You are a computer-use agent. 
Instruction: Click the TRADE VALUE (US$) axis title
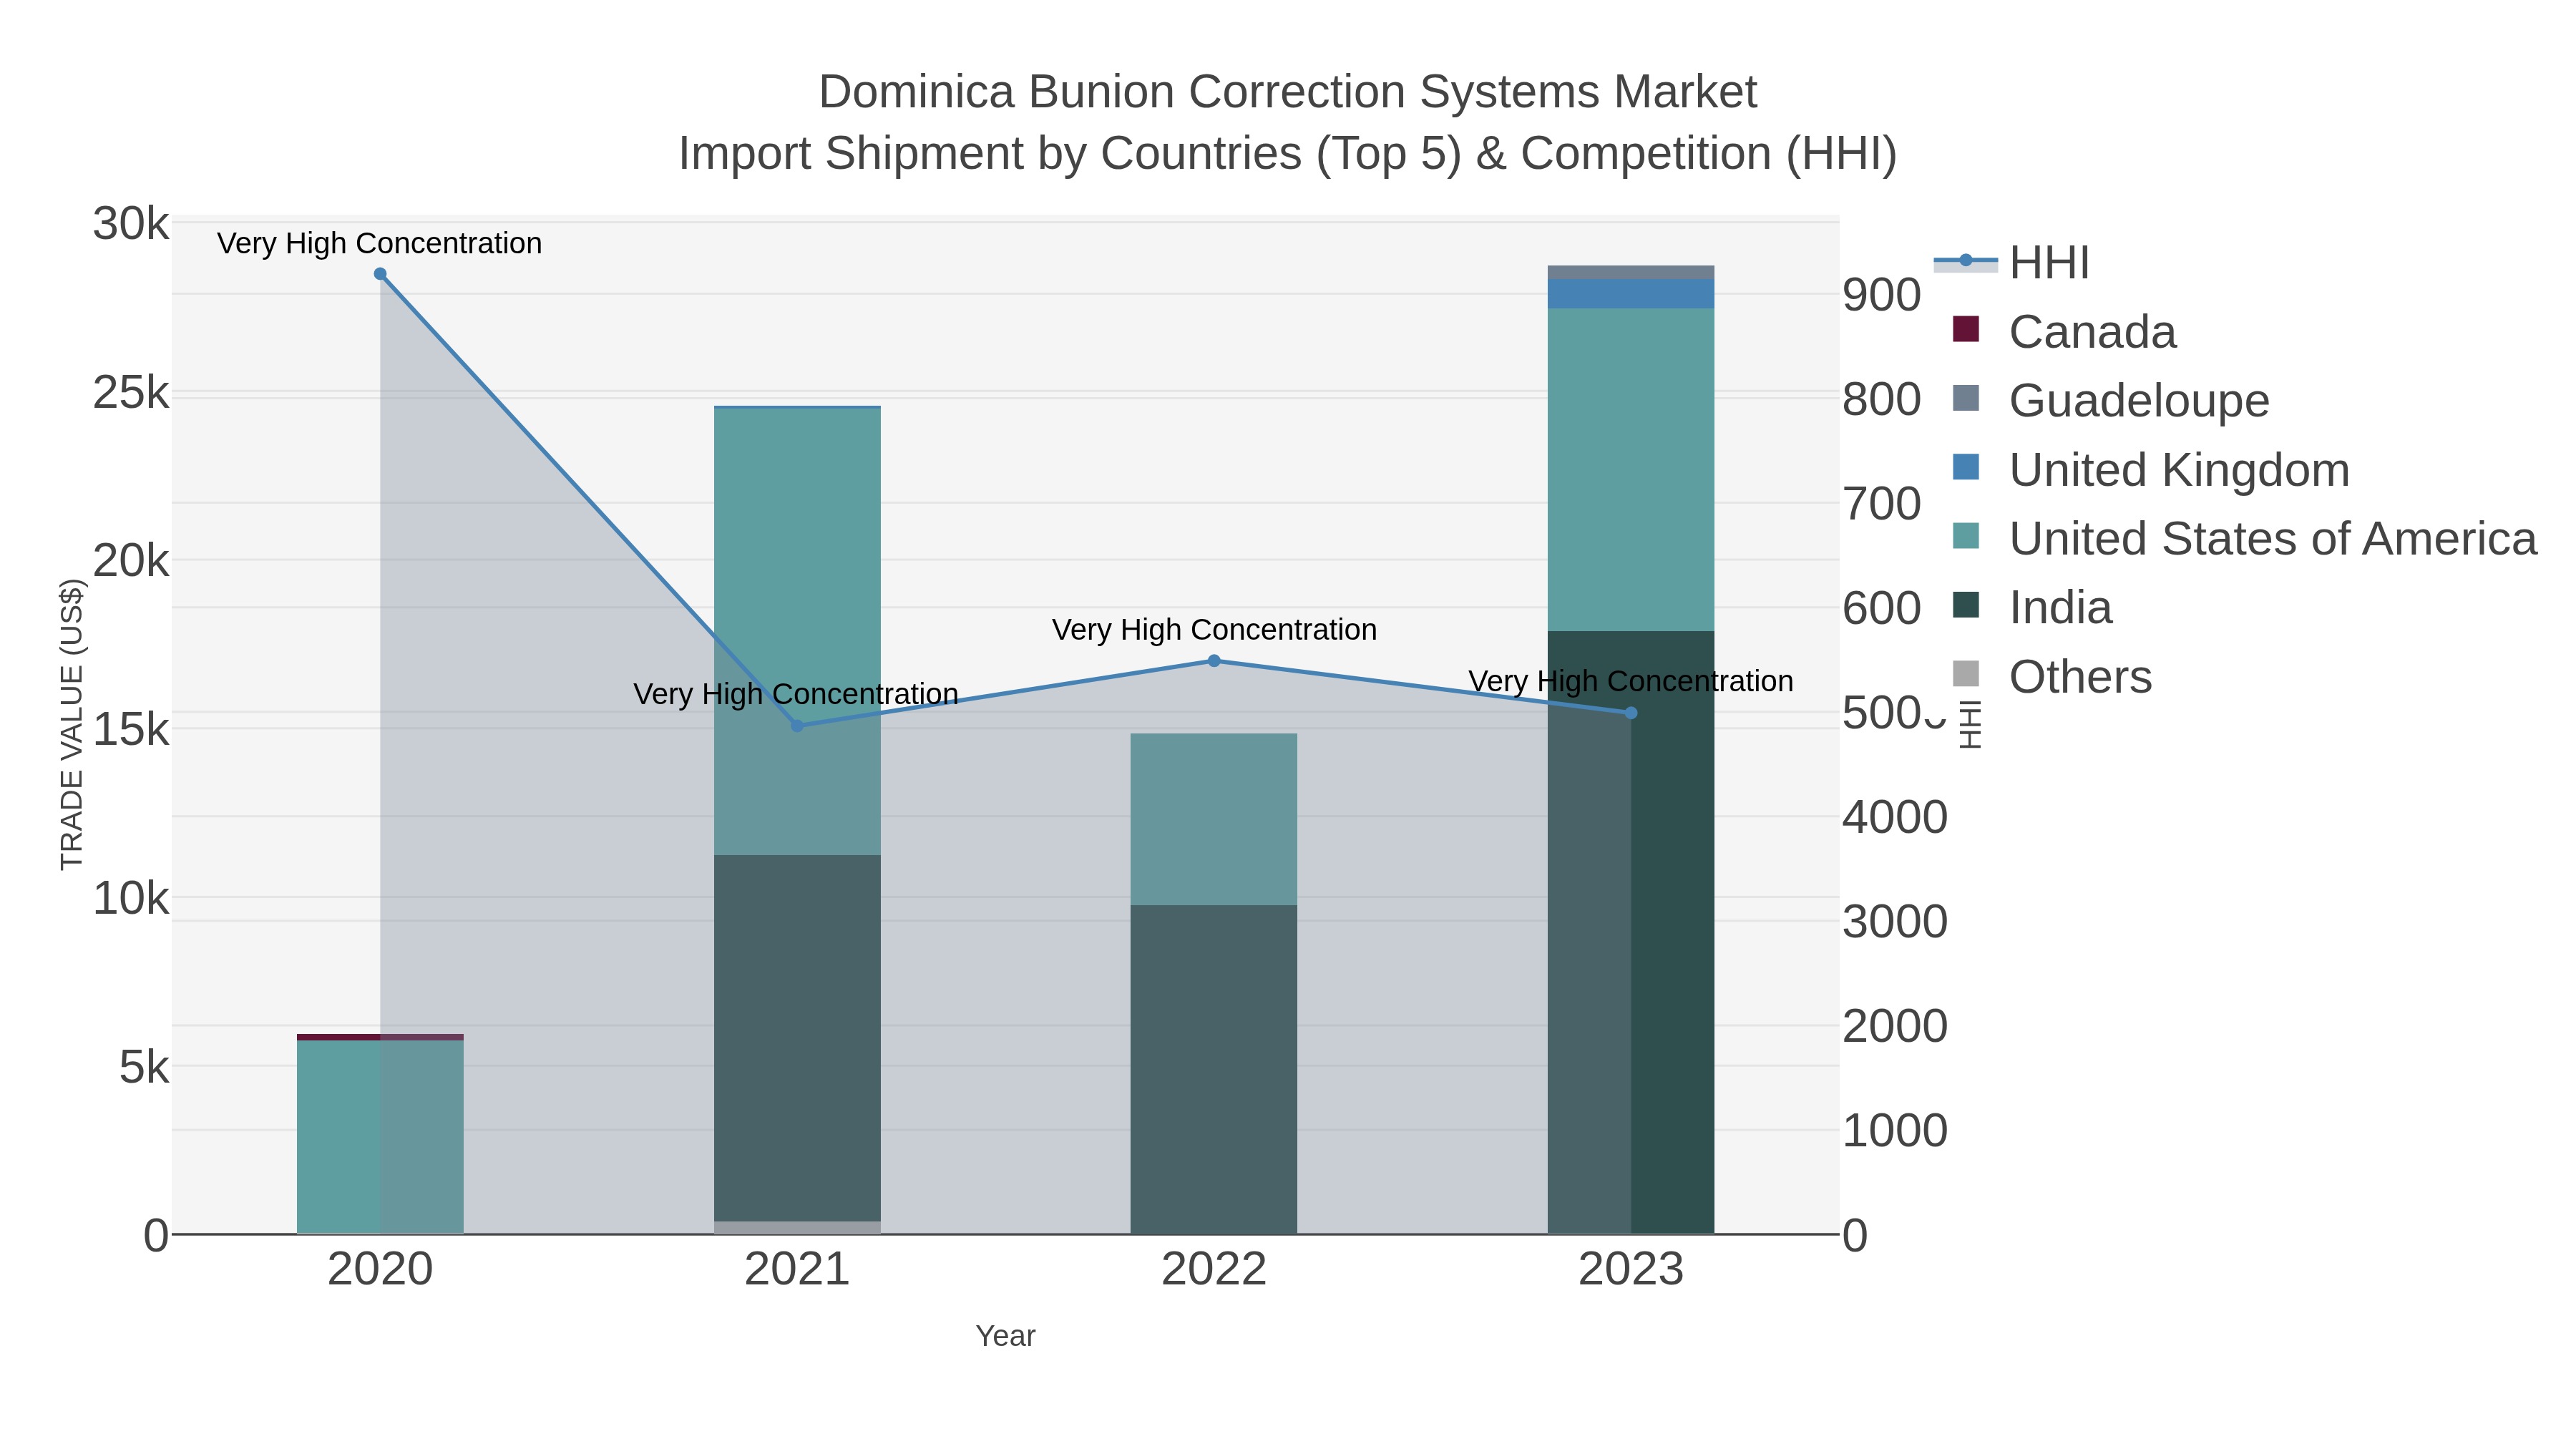(72, 725)
